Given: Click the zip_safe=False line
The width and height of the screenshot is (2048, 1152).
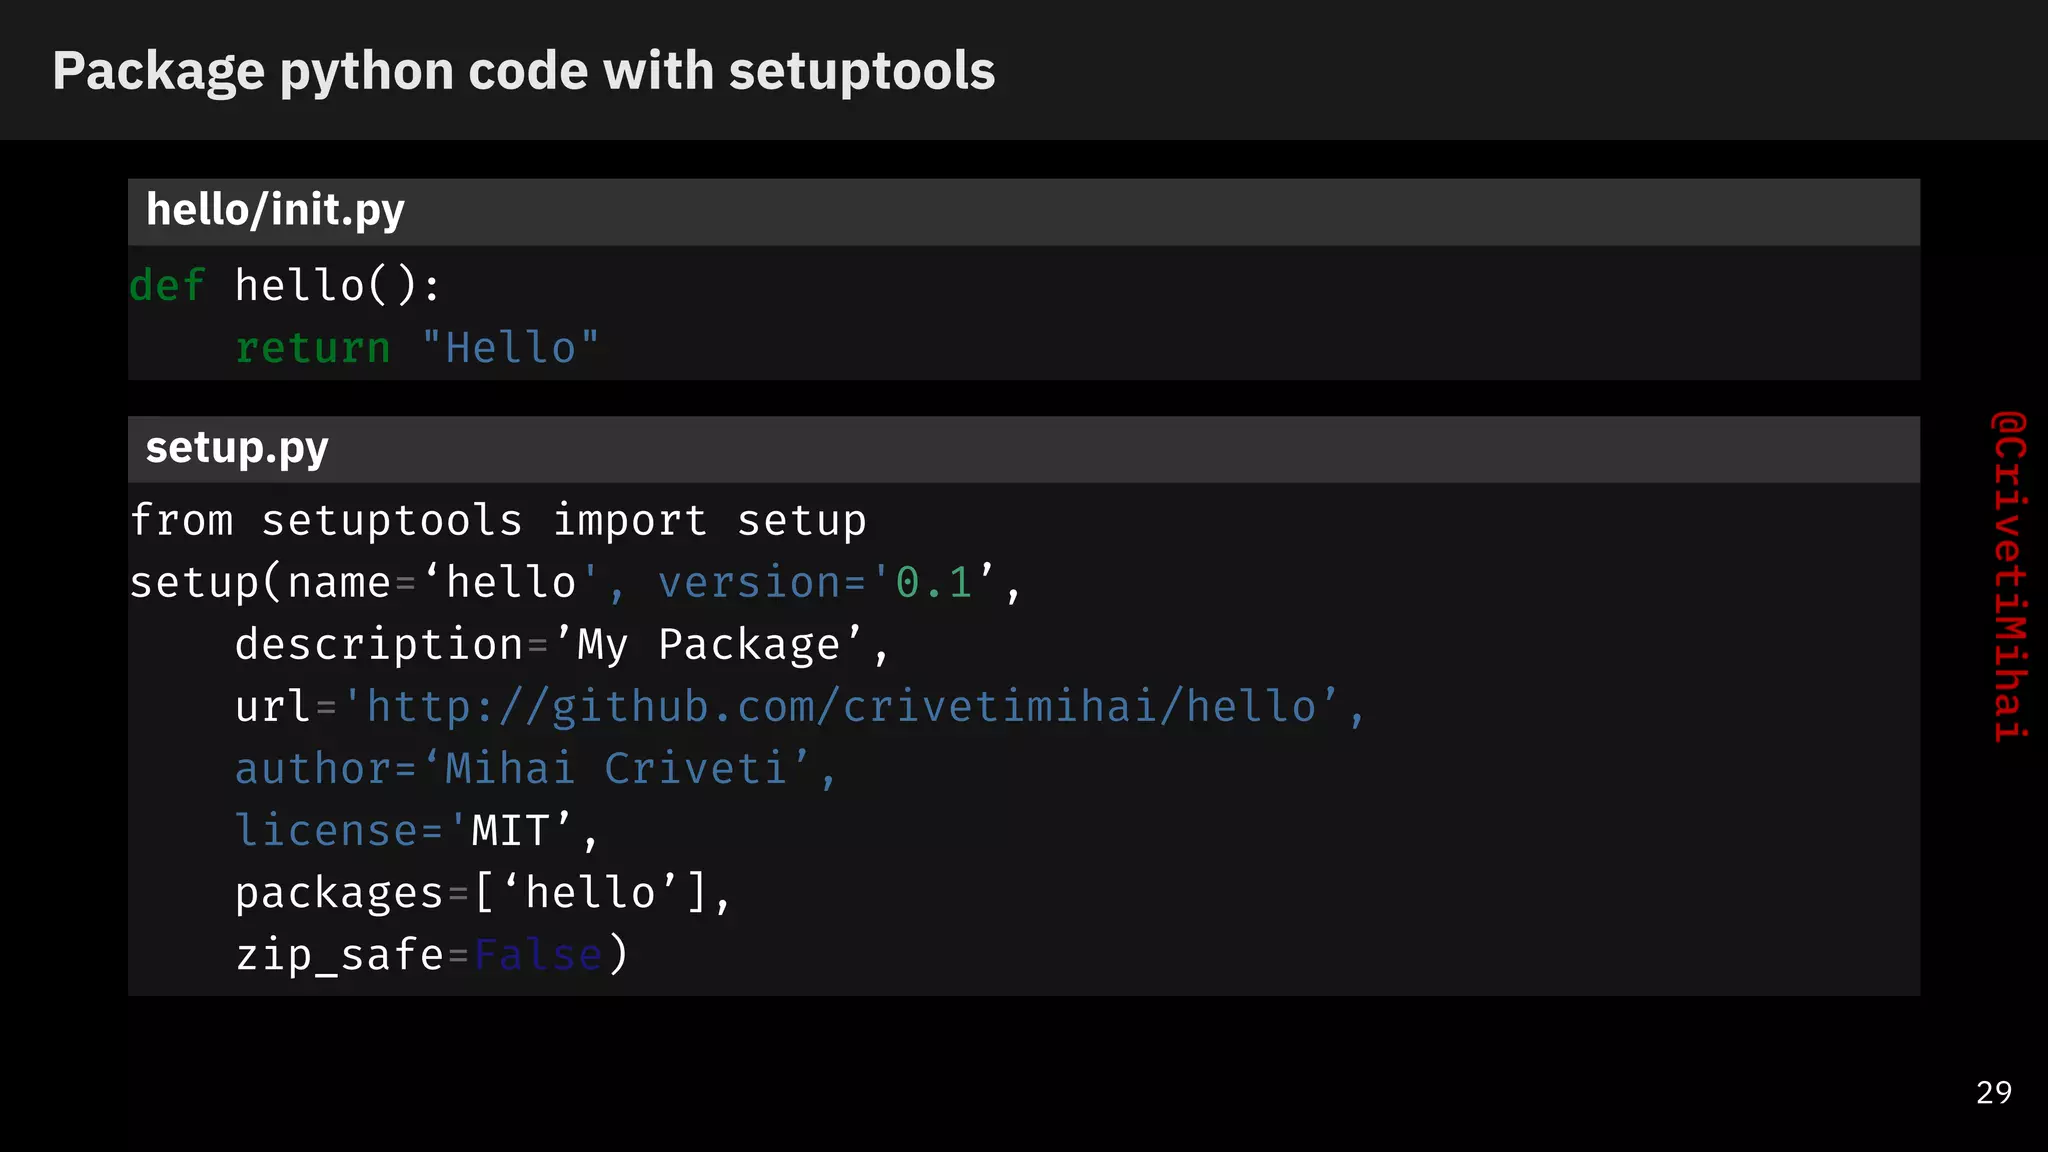Looking at the screenshot, I should 432,955.
